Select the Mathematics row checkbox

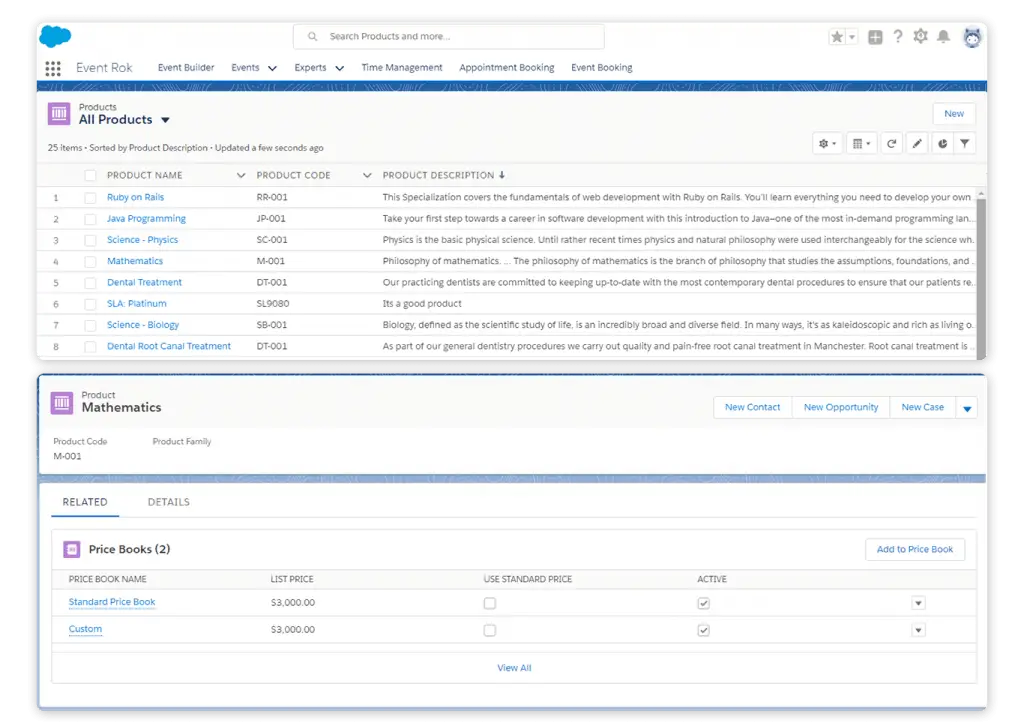(x=90, y=261)
